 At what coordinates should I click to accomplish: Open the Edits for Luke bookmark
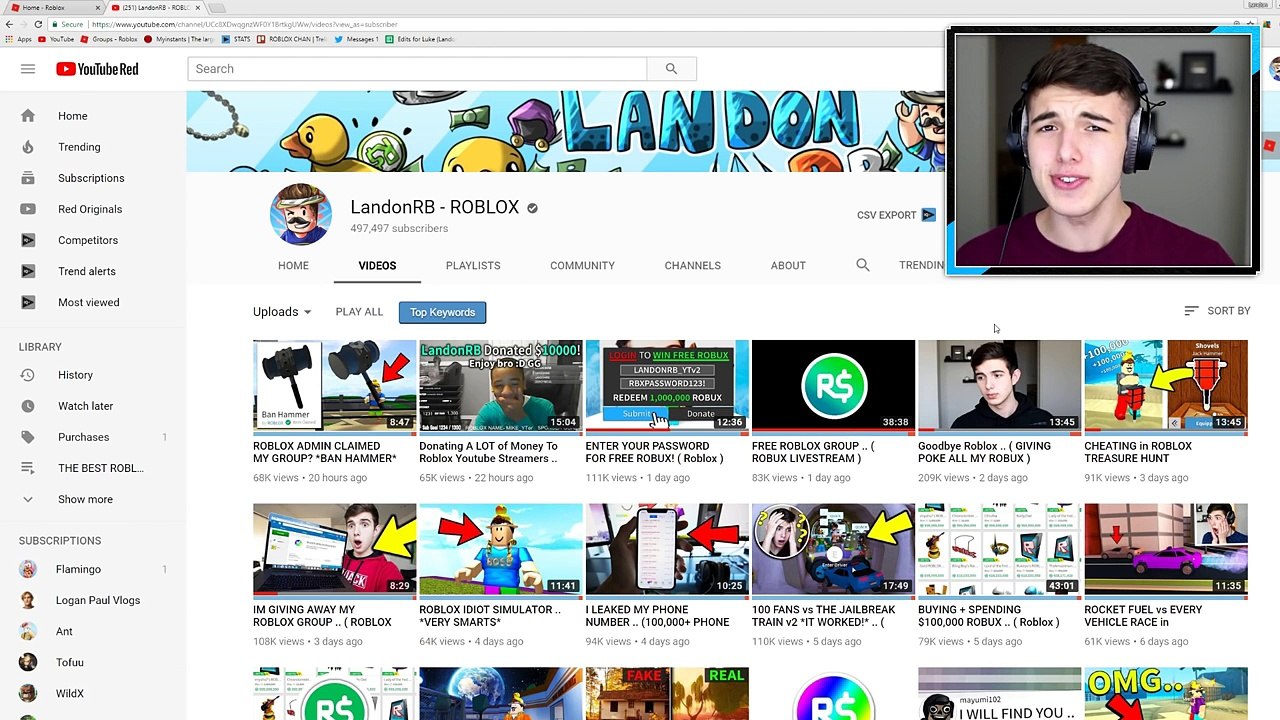[x=420, y=39]
